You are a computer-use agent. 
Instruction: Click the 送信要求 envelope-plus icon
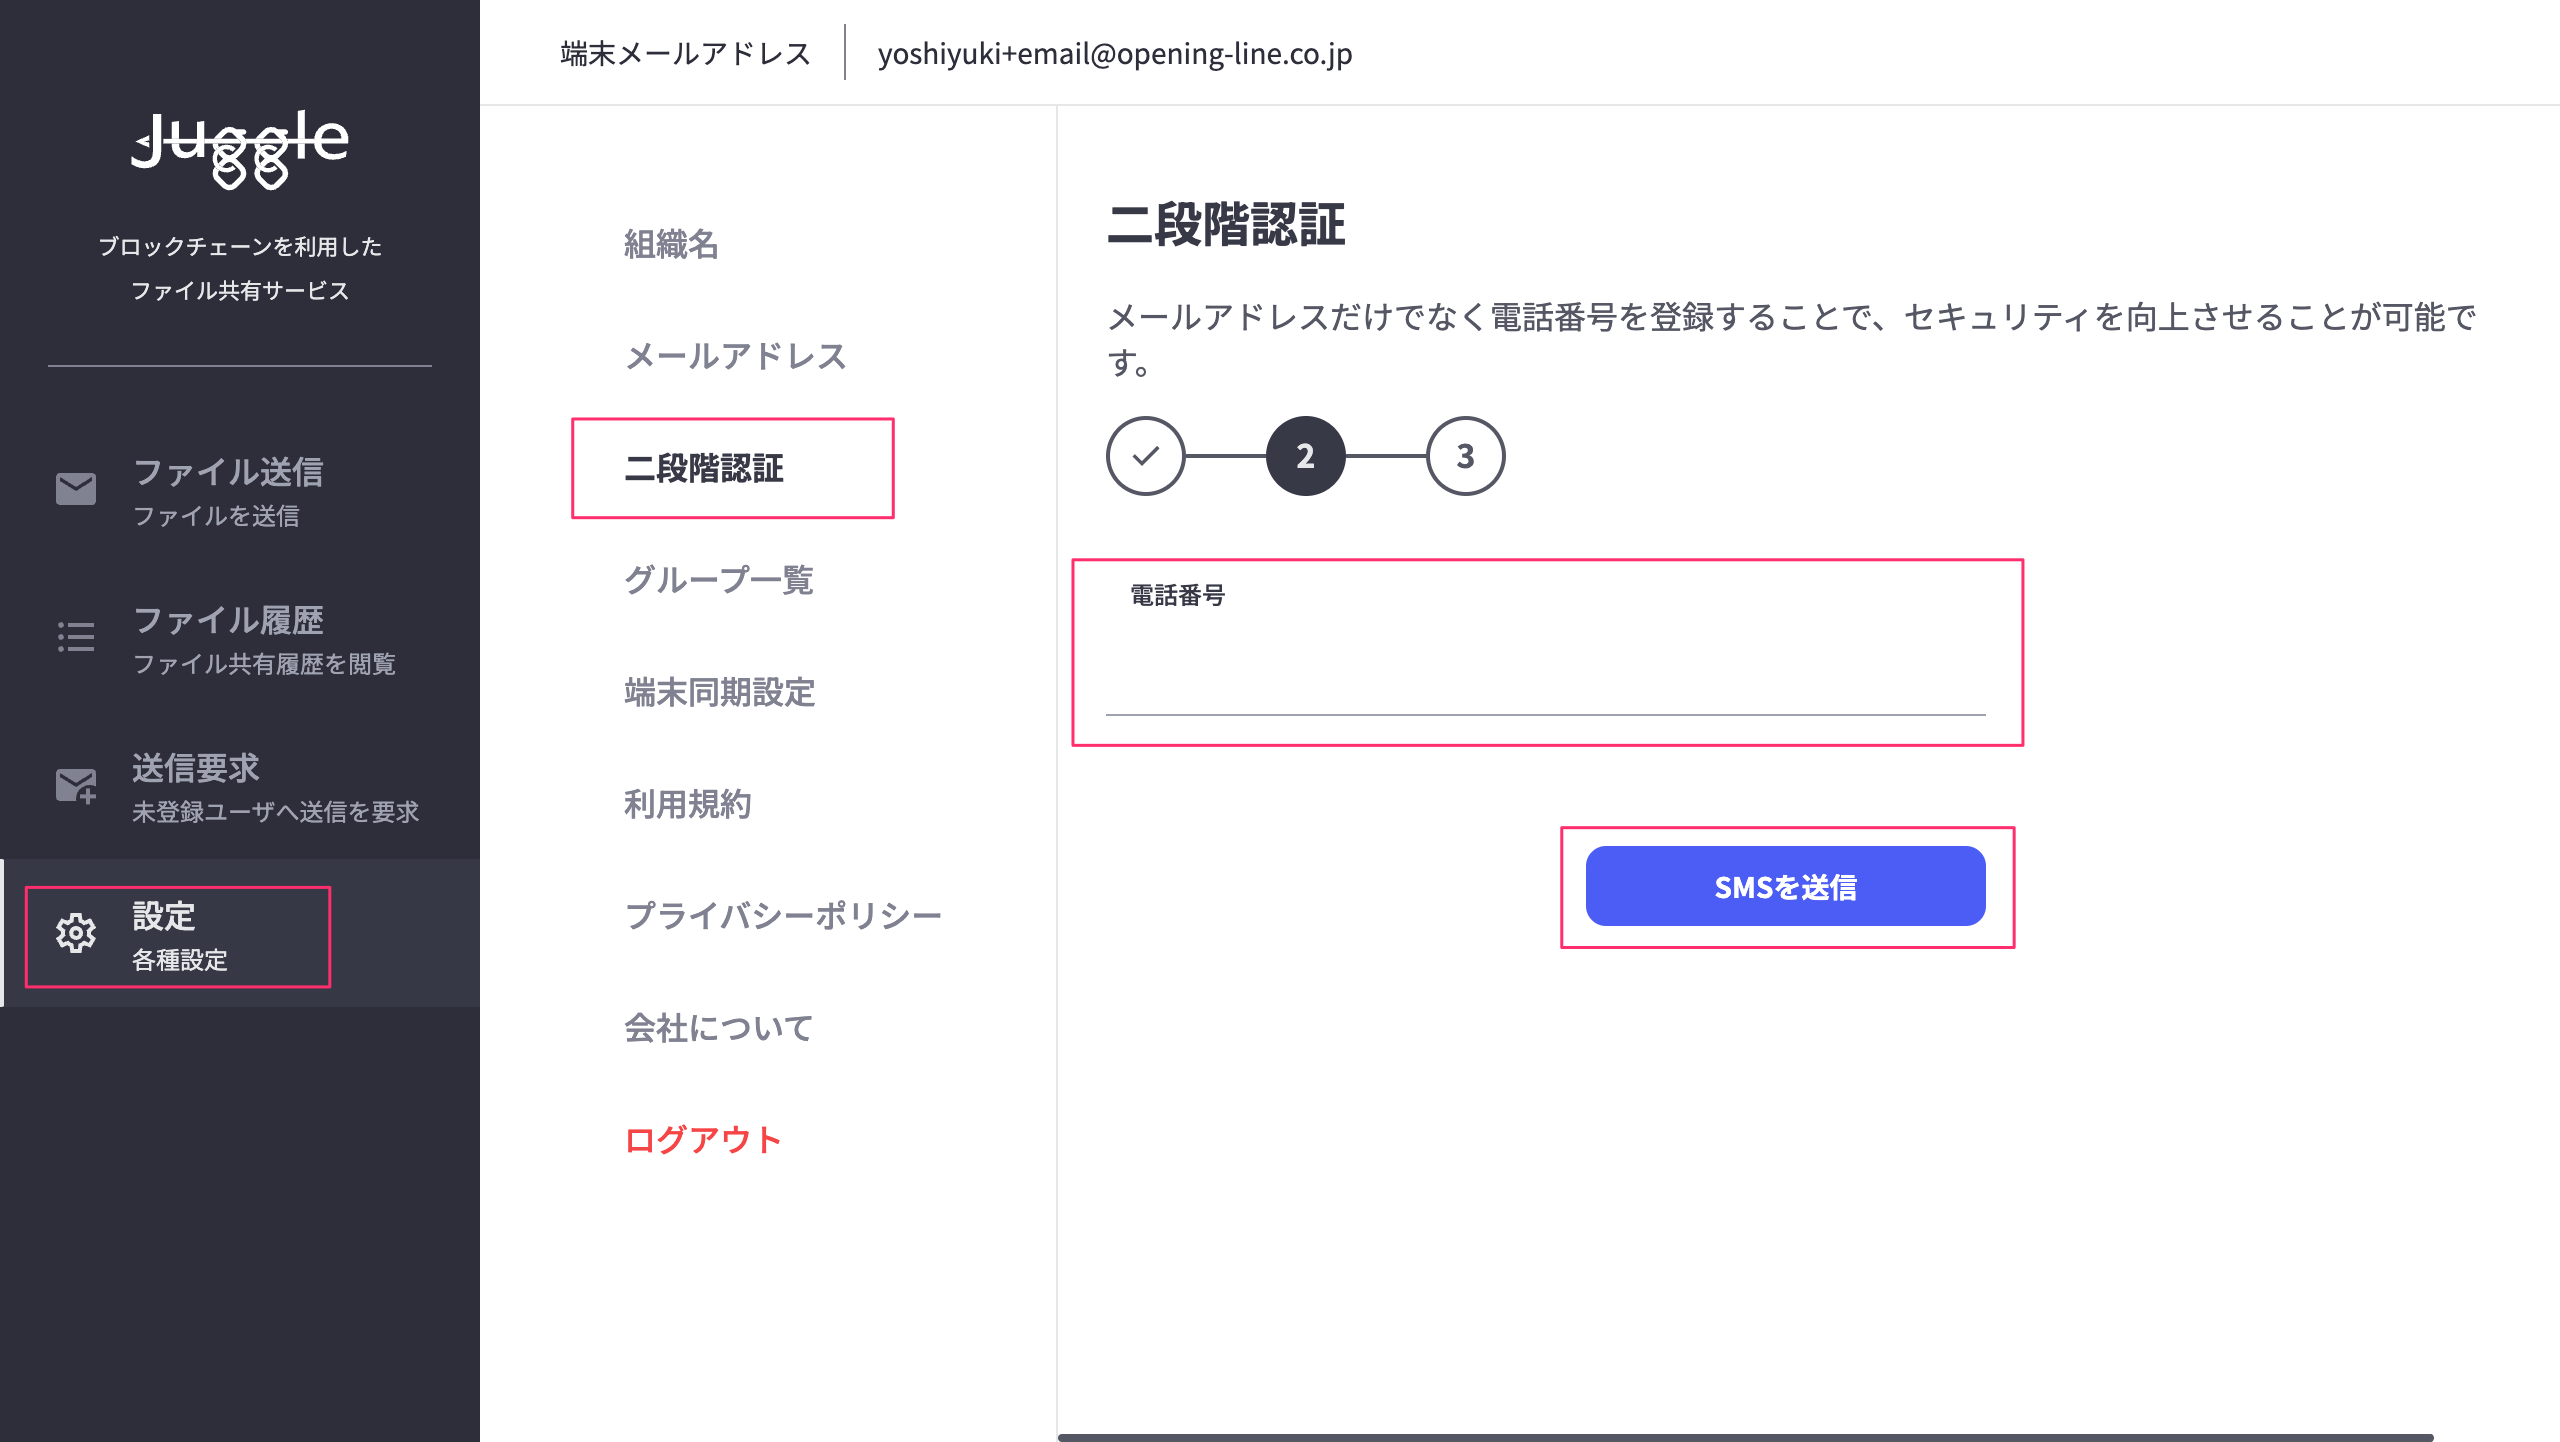[76, 786]
